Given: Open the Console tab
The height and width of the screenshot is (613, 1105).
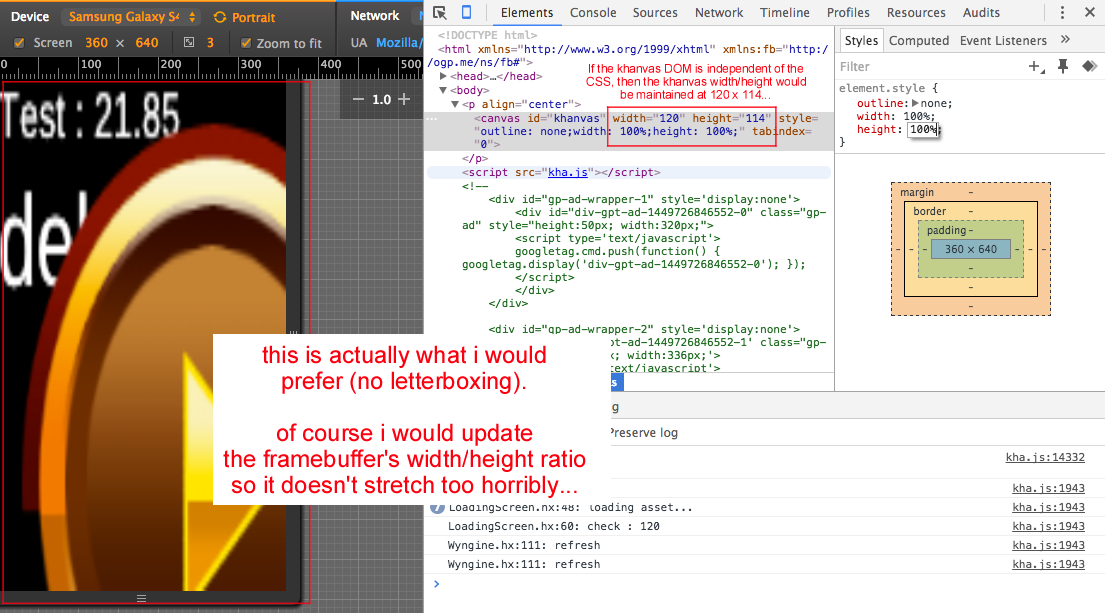Looking at the screenshot, I should (x=593, y=13).
